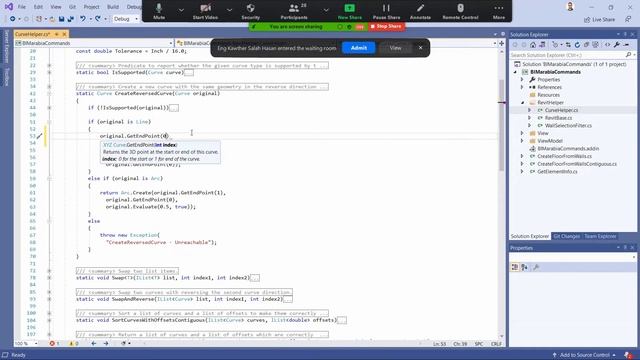The width and height of the screenshot is (640, 360).
Task: Select RevitBase.cs in Solution Explorer
Action: 558,118
